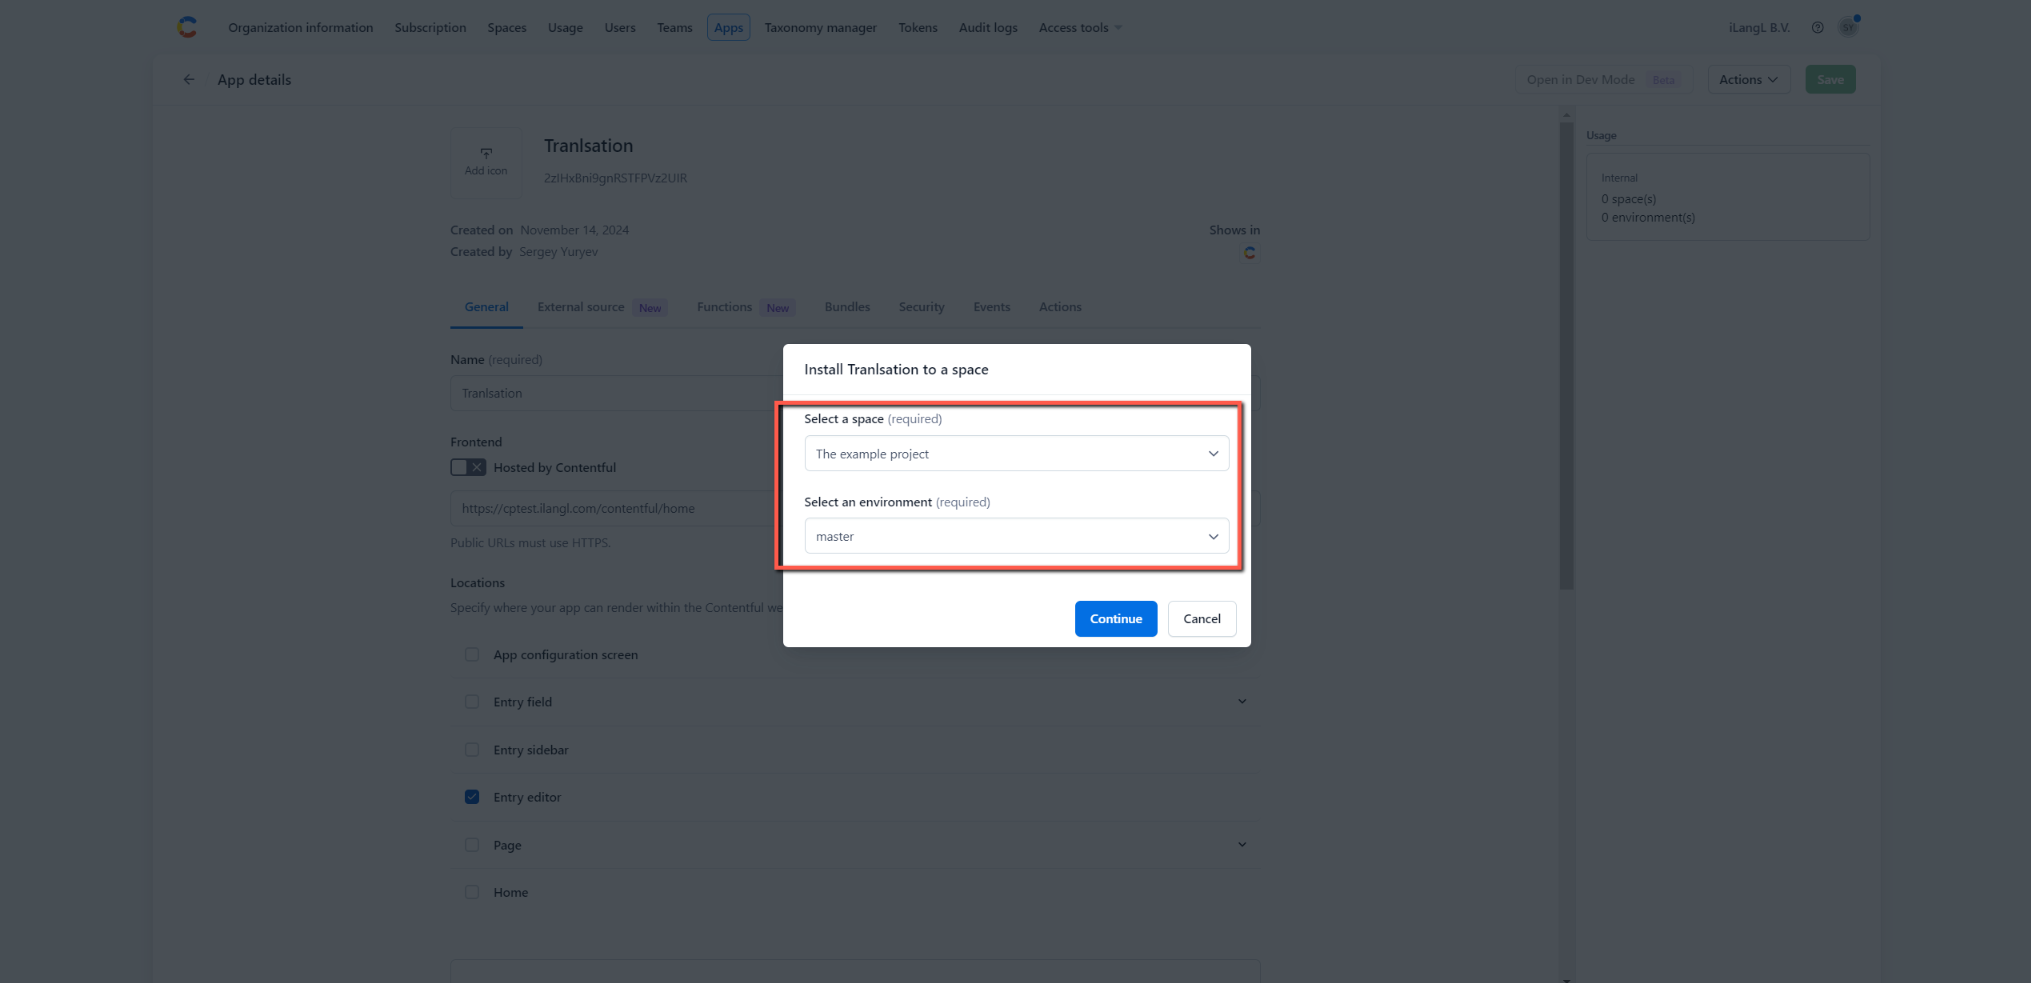Open the help question mark icon
The image size is (2031, 983).
point(1817,28)
